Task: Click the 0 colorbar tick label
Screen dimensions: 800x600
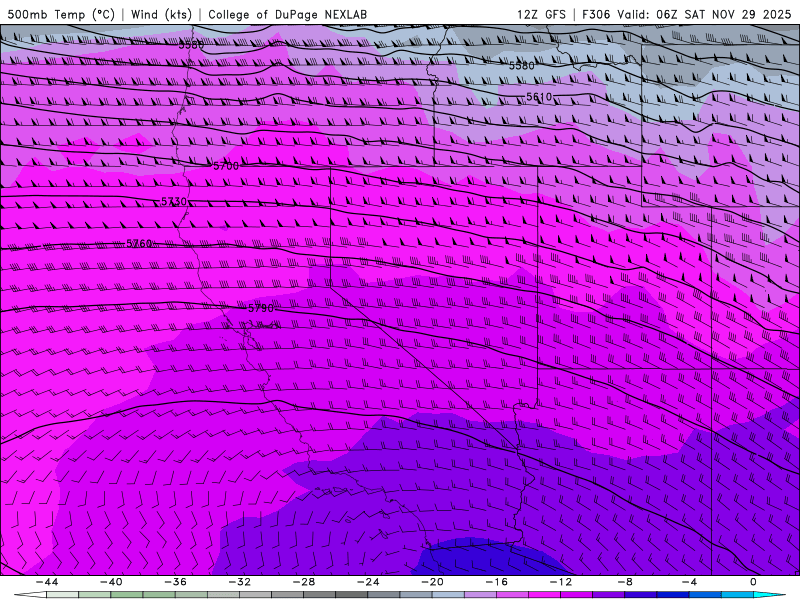Action: (753, 582)
